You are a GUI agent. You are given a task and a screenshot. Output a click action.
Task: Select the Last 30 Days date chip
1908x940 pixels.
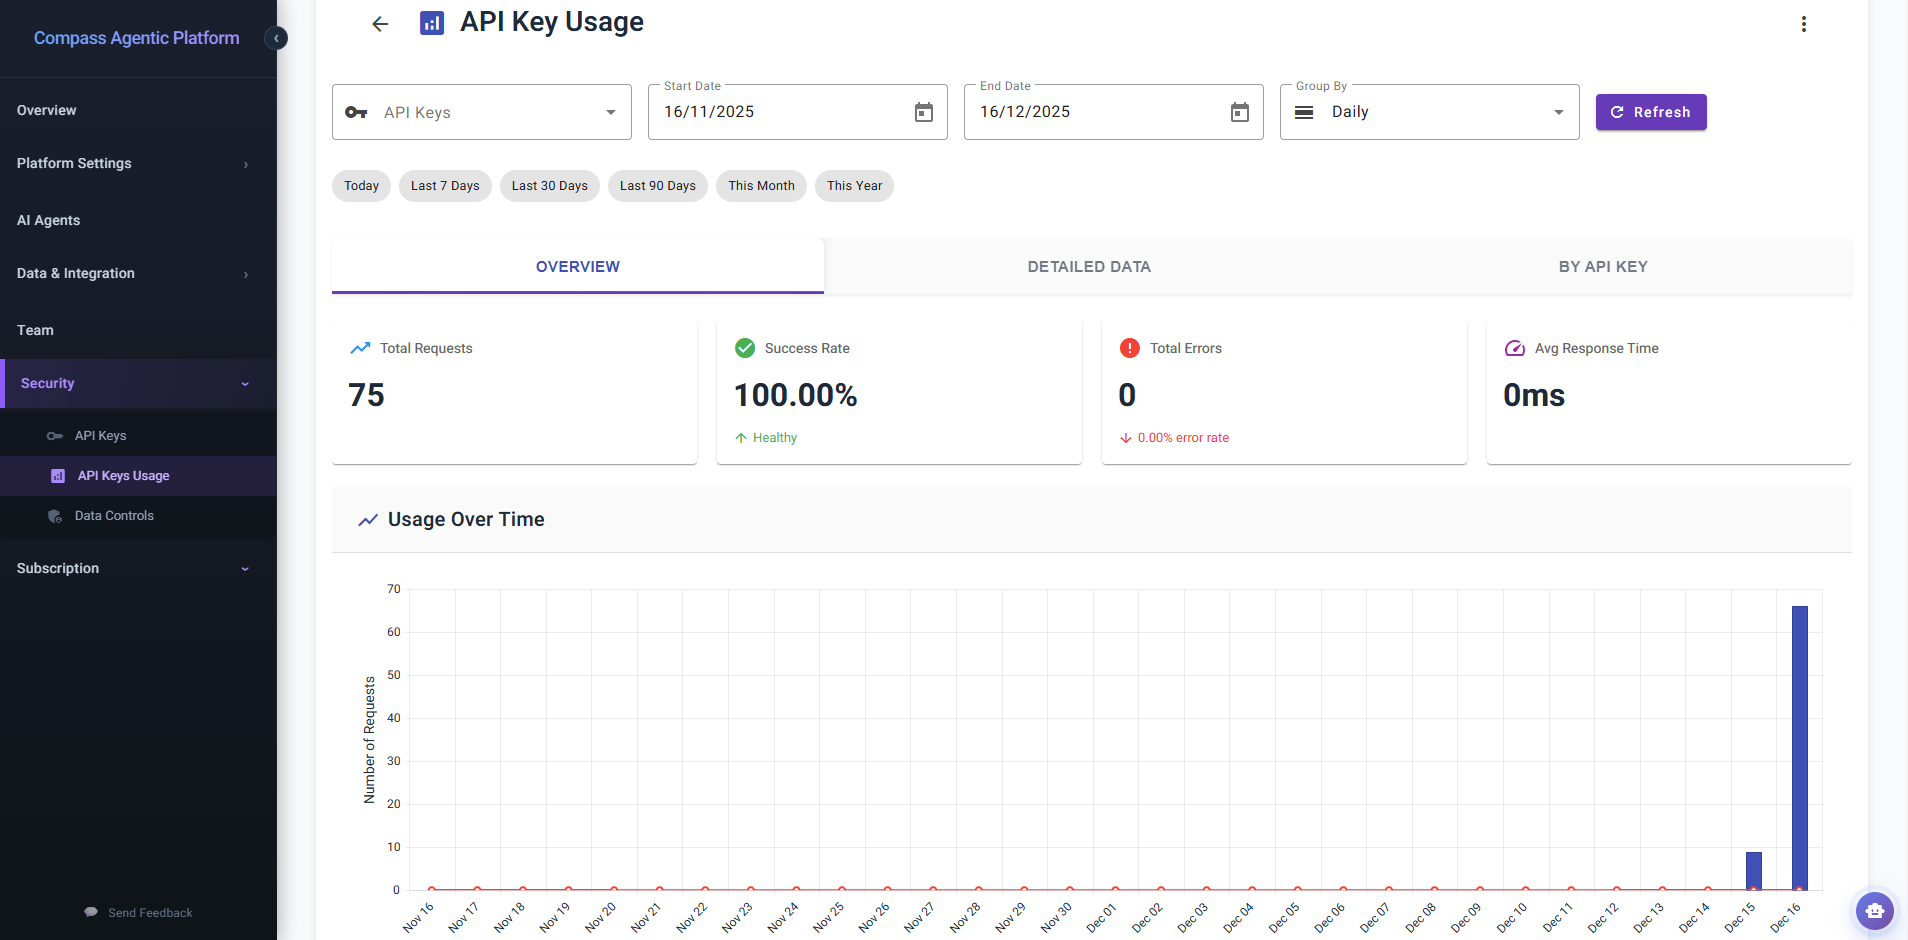pos(549,186)
